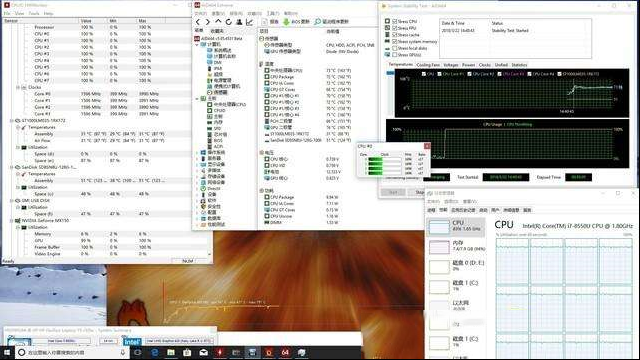Click the Intel logo in HWiNFO summary
Screen dimensions: 640x360
pyautogui.click(x=131, y=342)
